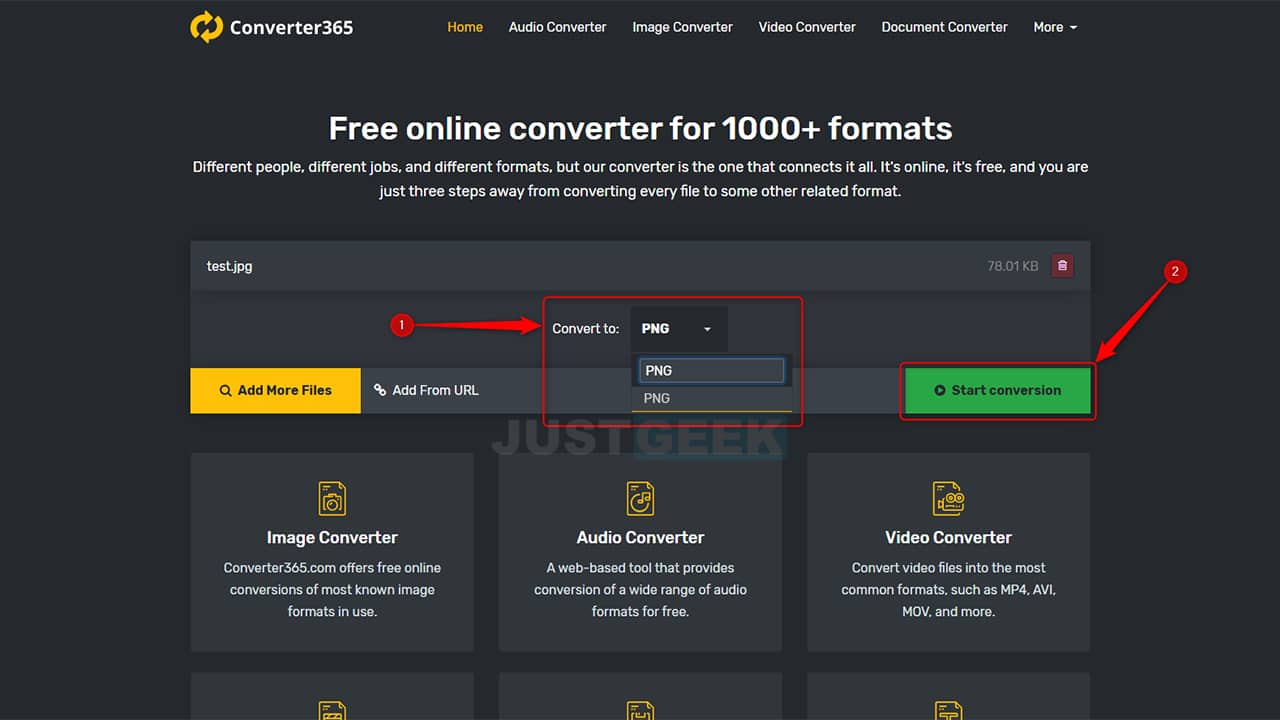This screenshot has height=720, width=1280.
Task: Click the Image Converter card description text
Action: pos(332,589)
